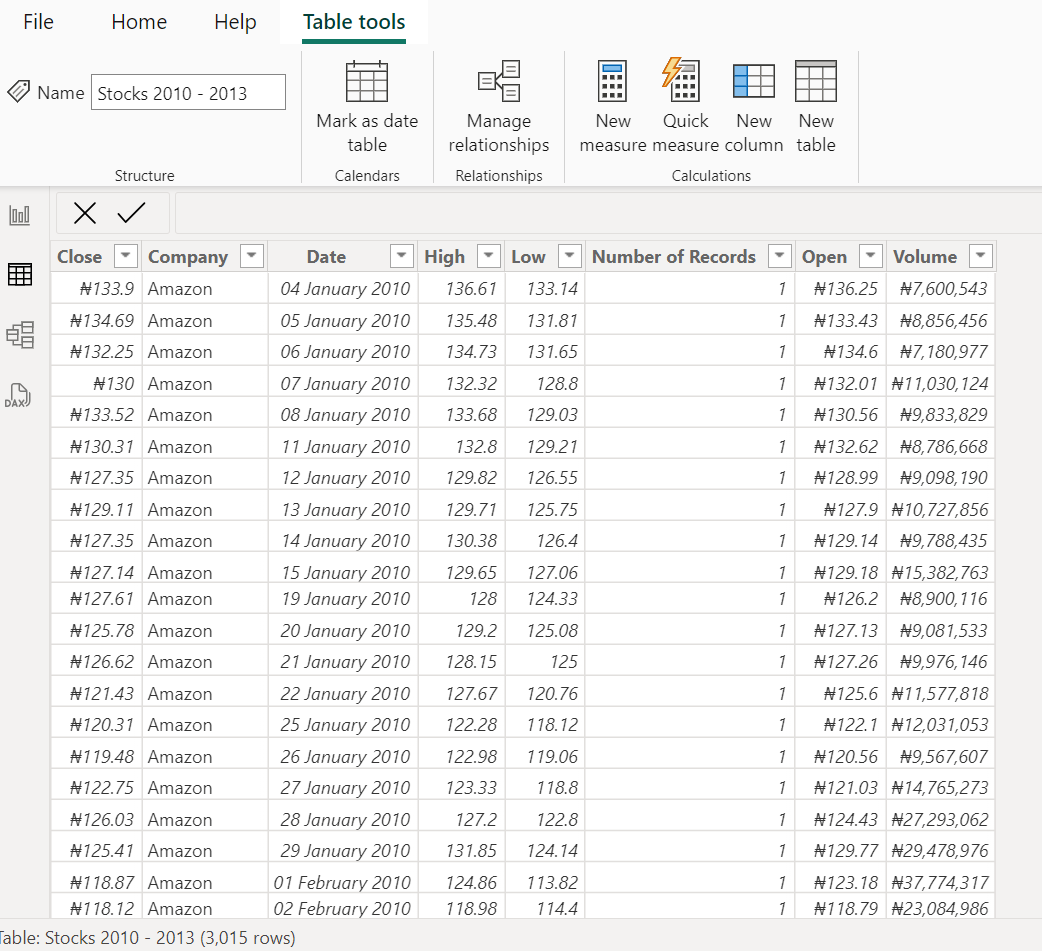Click the 07 January 2010 cell
The width and height of the screenshot is (1042, 951).
pyautogui.click(x=343, y=384)
